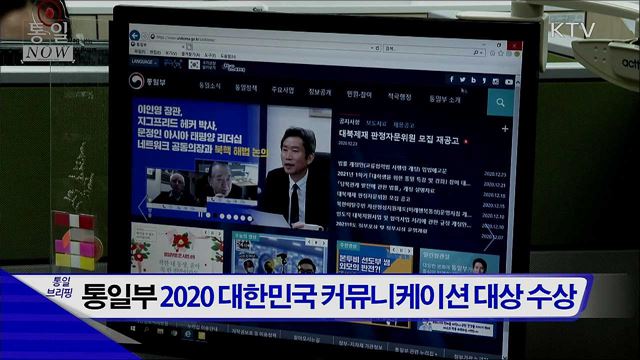This screenshot has height=360, width=640.
Task: Select the 채용공고 tab
Action: coord(404,124)
